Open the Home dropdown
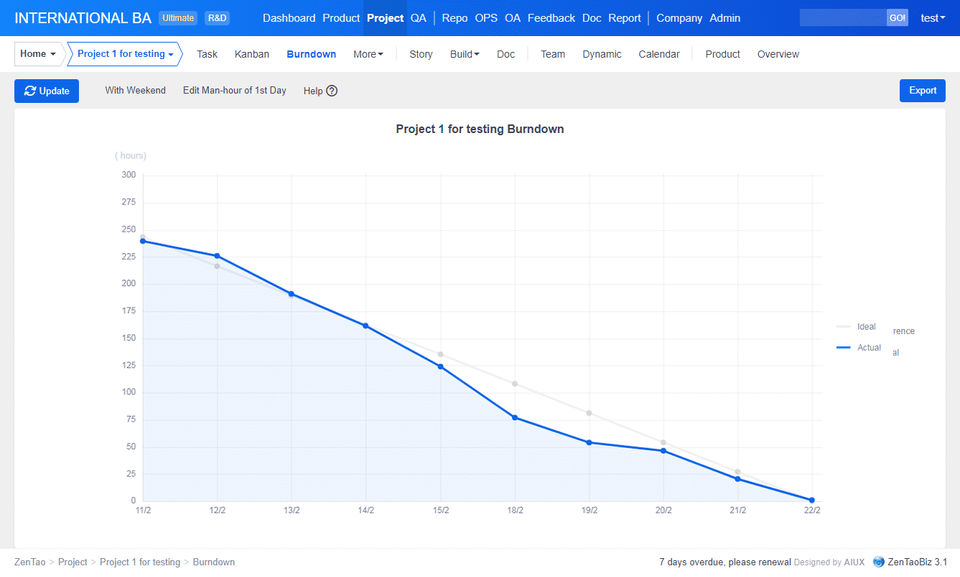 point(38,54)
